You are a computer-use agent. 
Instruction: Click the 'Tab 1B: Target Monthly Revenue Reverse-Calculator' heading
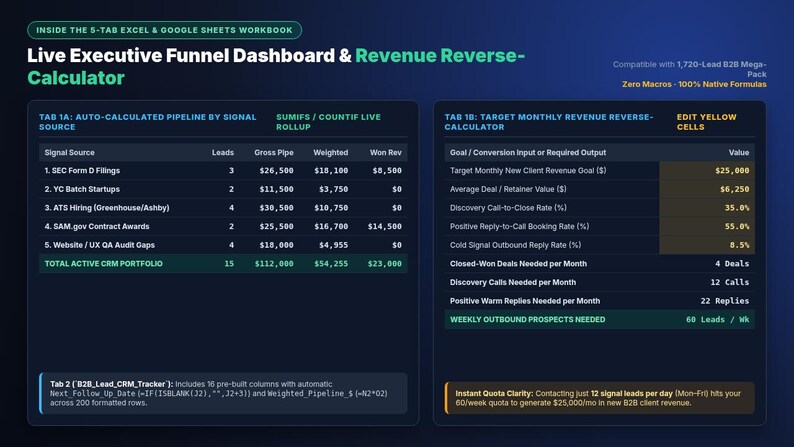(x=549, y=122)
